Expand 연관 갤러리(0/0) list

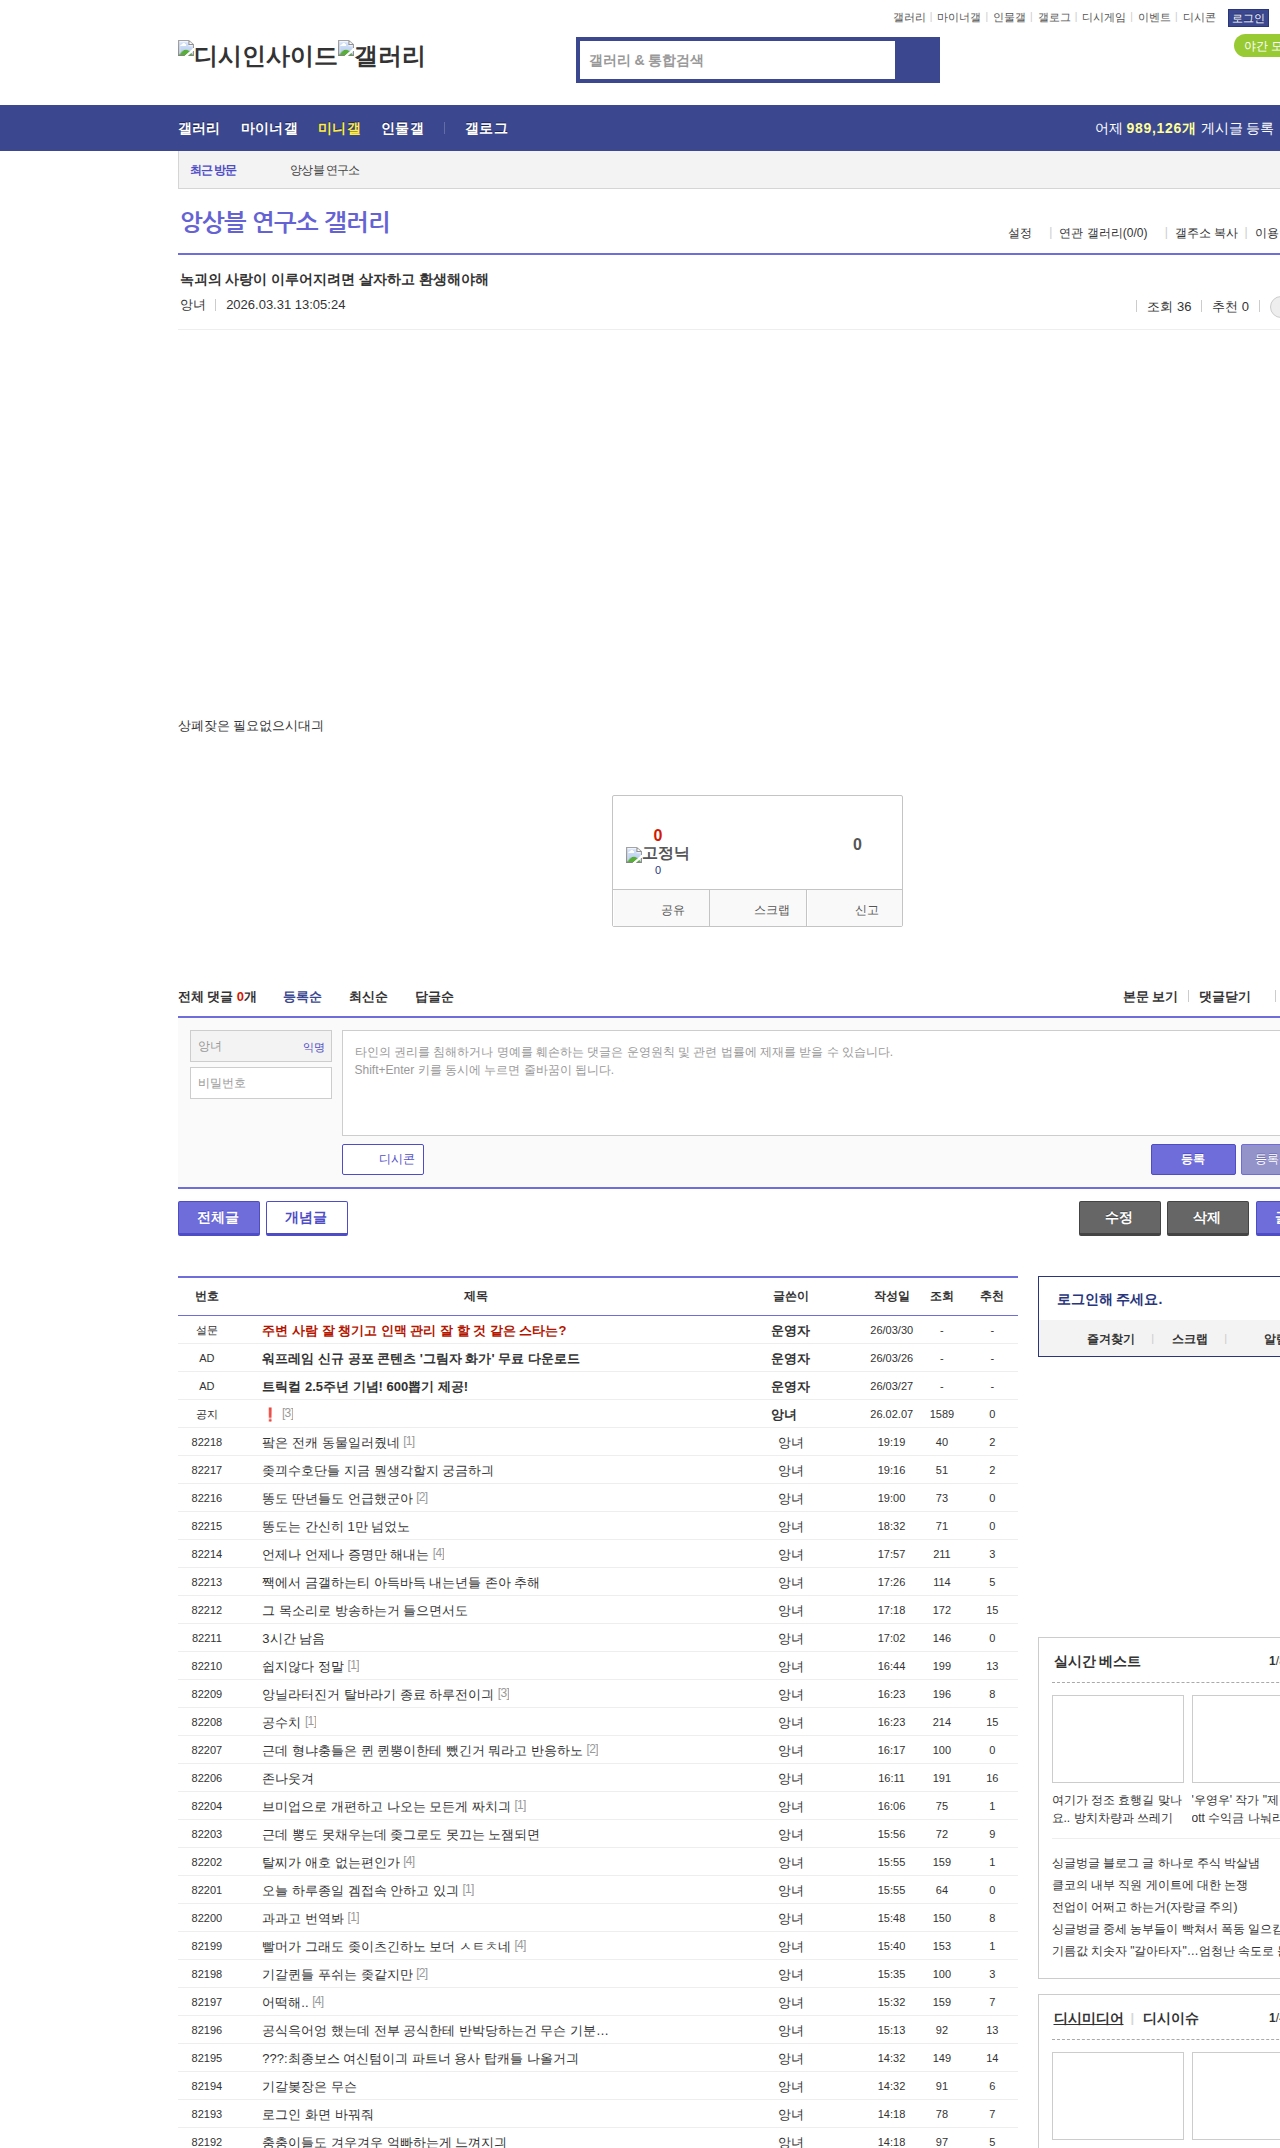click(1103, 233)
